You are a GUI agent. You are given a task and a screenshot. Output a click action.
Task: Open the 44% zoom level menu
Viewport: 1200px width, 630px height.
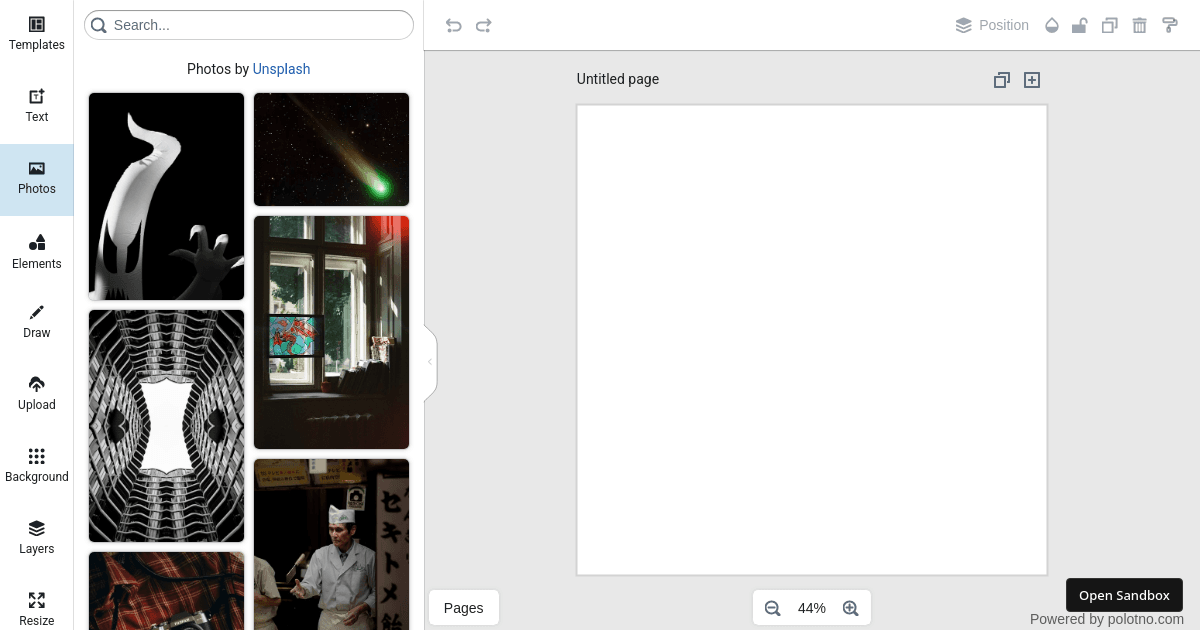point(812,608)
